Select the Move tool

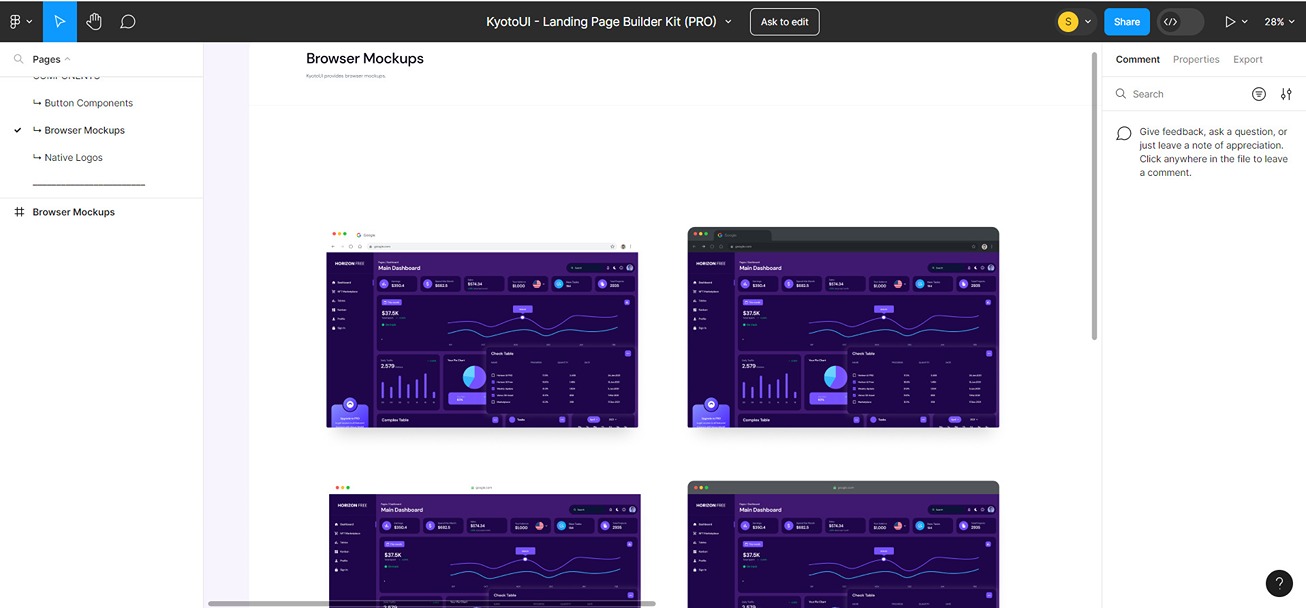[60, 20]
